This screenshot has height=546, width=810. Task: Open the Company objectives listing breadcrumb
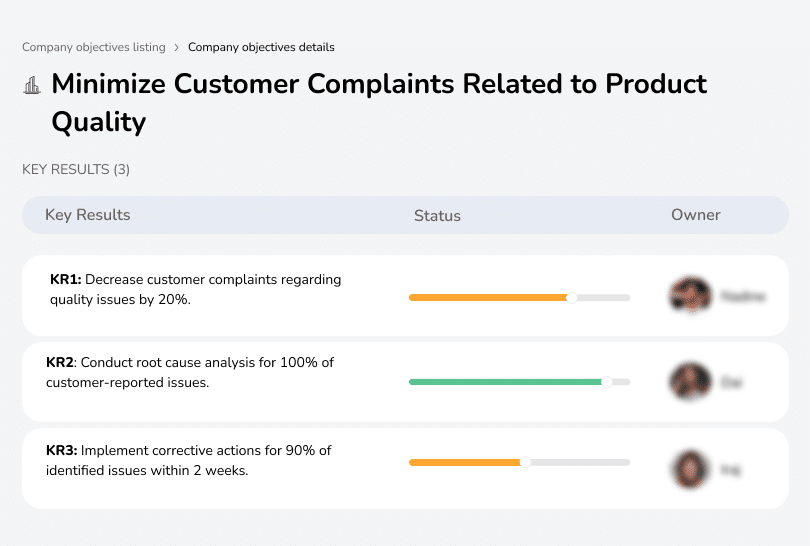point(94,47)
